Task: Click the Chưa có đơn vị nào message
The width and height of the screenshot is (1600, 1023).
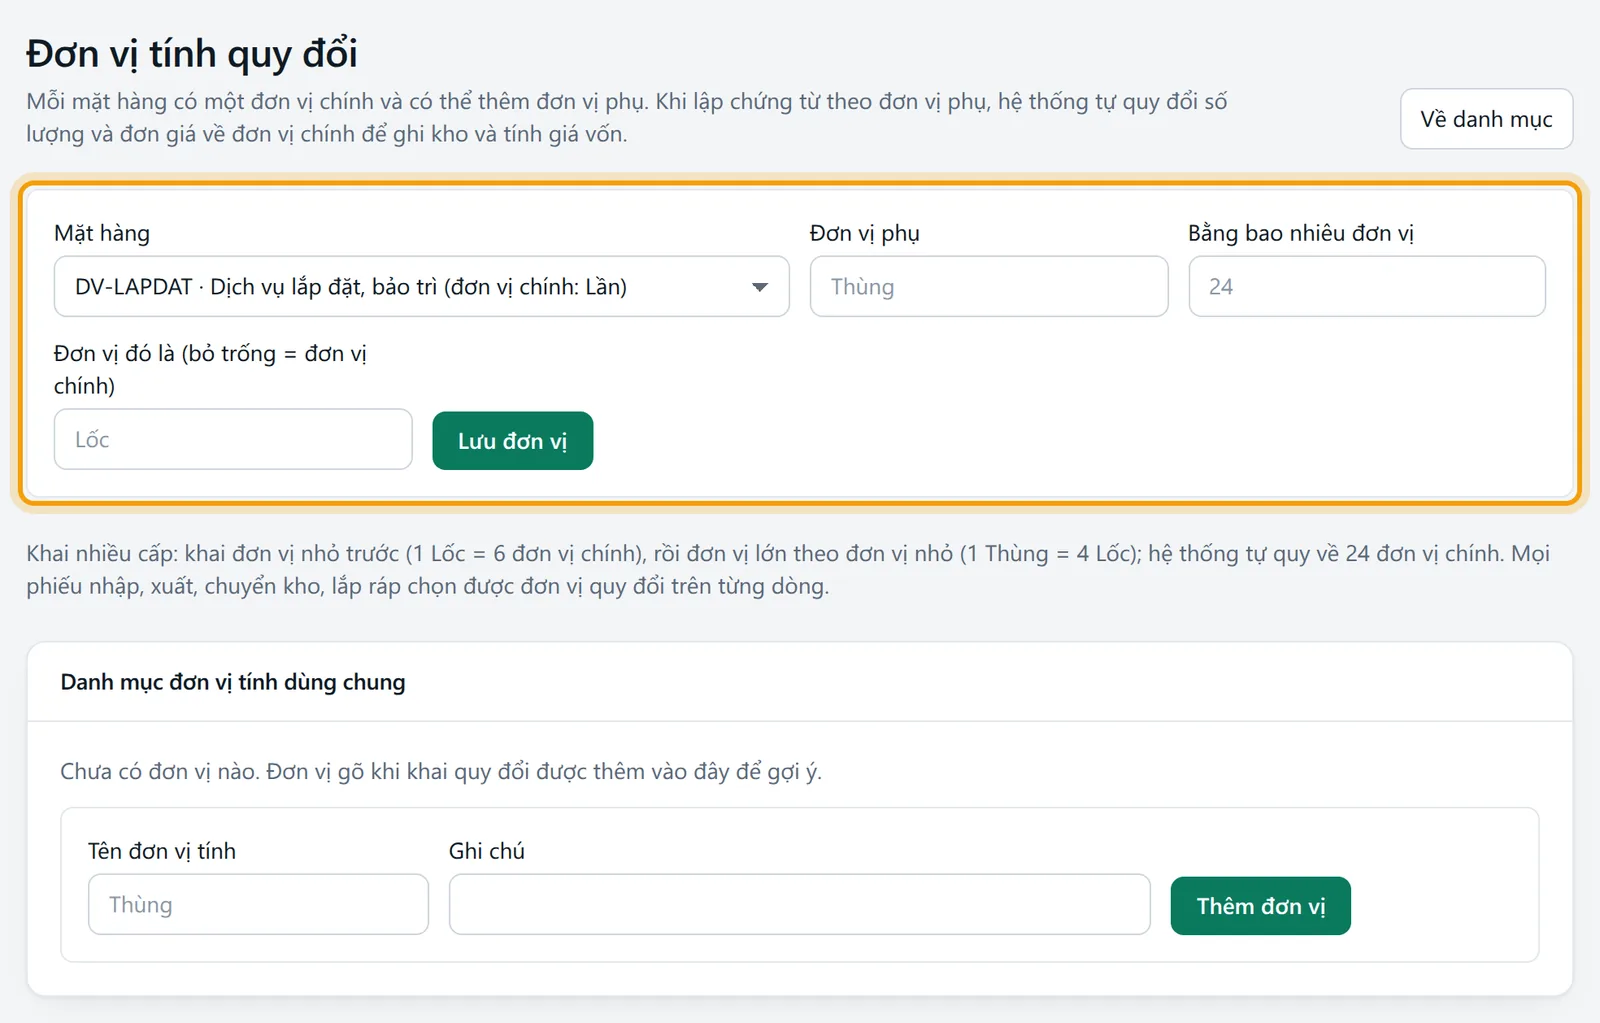Action: 441,771
